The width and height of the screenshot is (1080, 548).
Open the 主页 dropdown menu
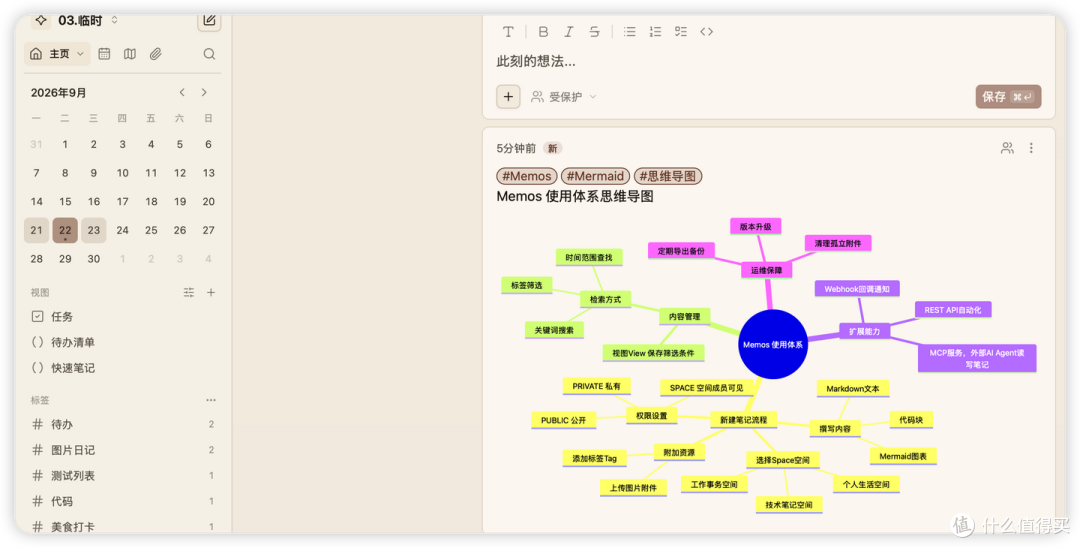tap(57, 54)
